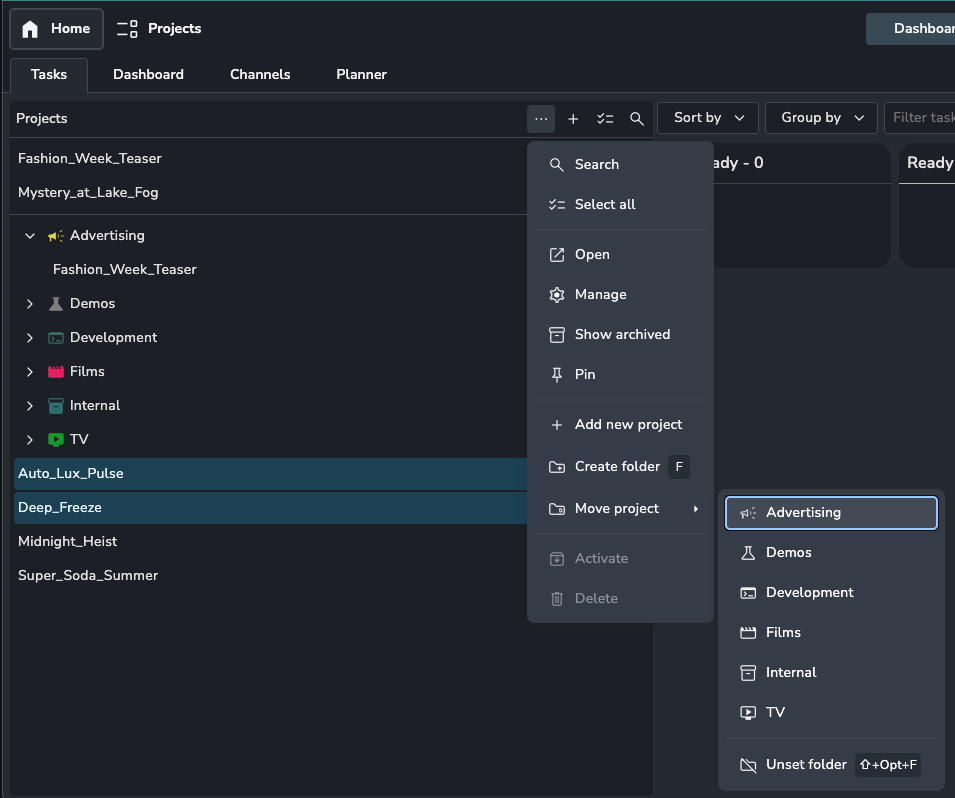Click the select-all checklist icon in Projects header
The width and height of the screenshot is (955, 798).
605,119
